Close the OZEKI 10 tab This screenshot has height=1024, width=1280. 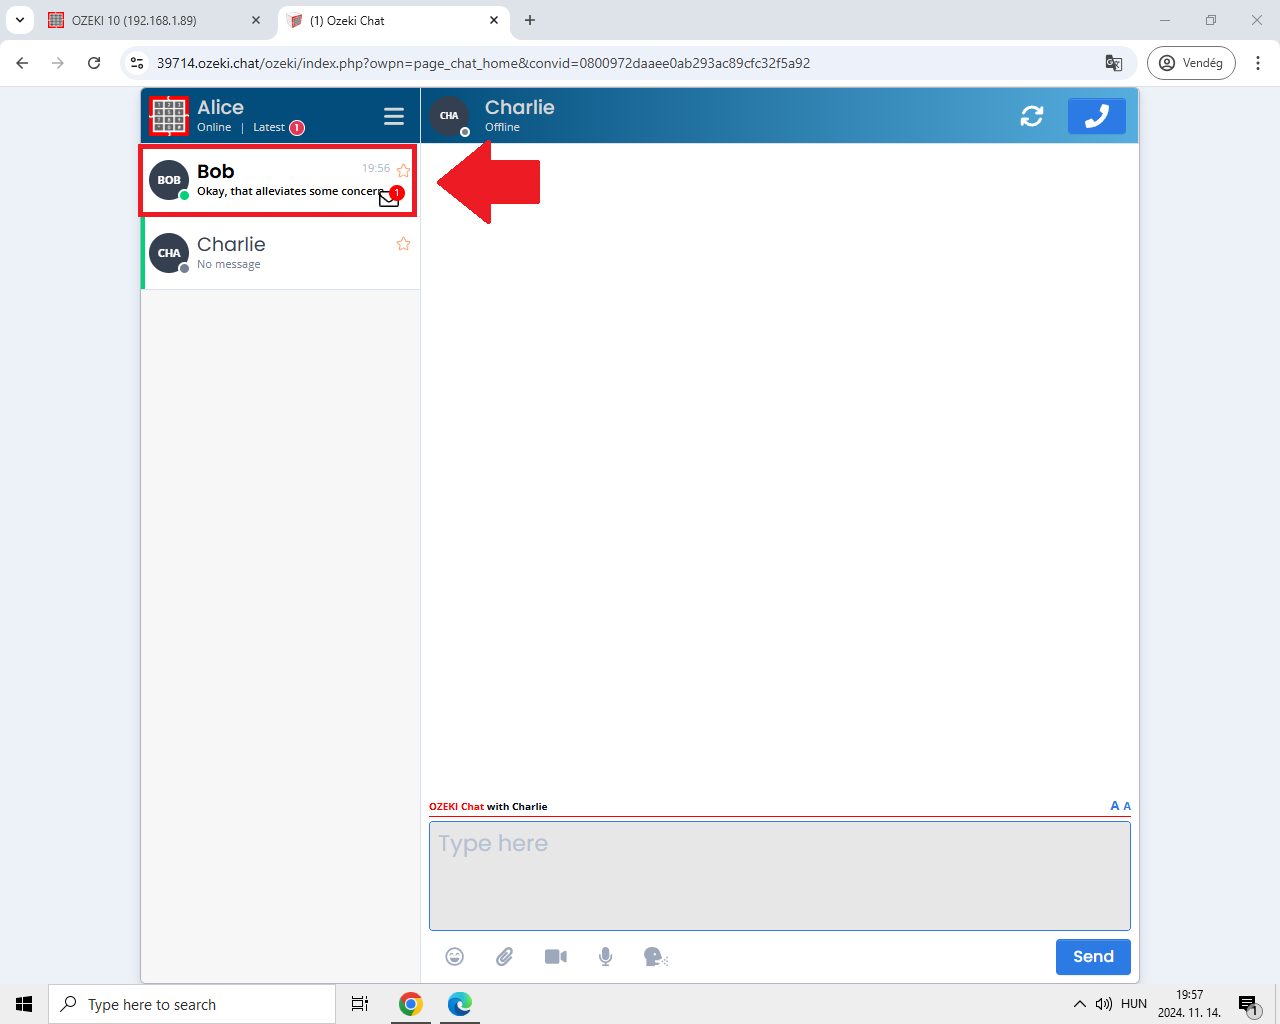[x=256, y=20]
